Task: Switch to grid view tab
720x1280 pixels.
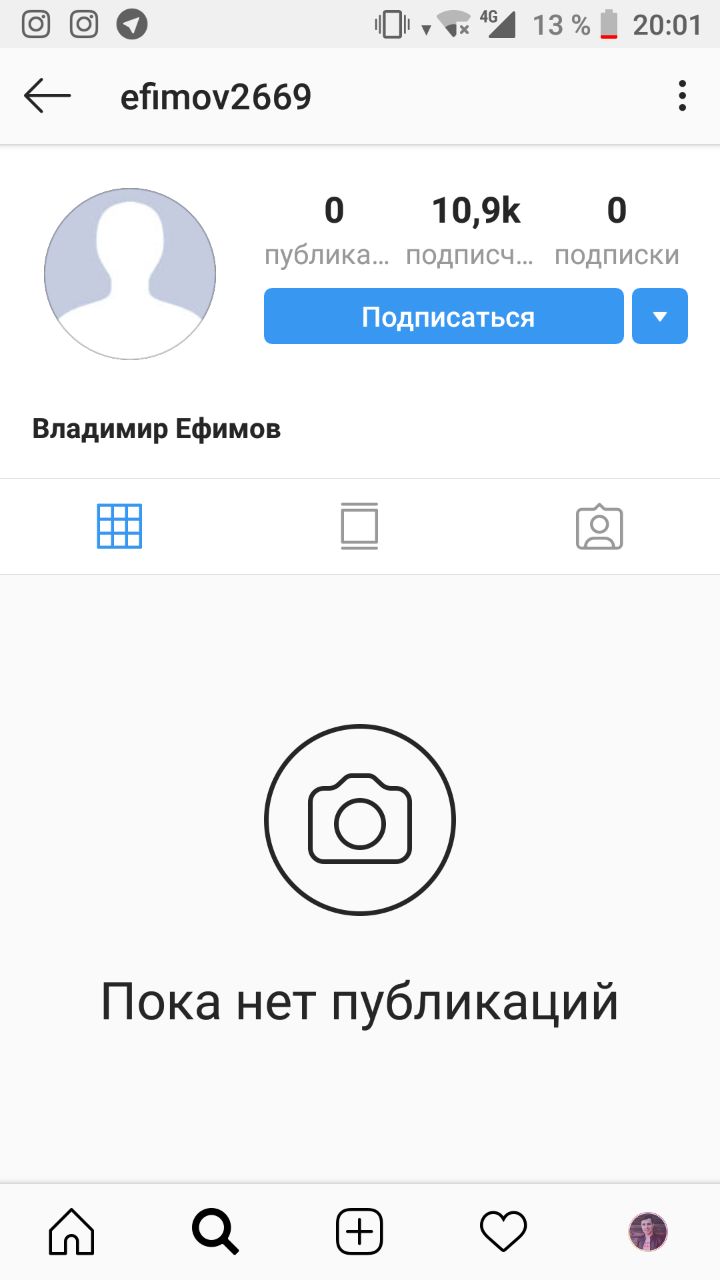Action: coord(120,526)
